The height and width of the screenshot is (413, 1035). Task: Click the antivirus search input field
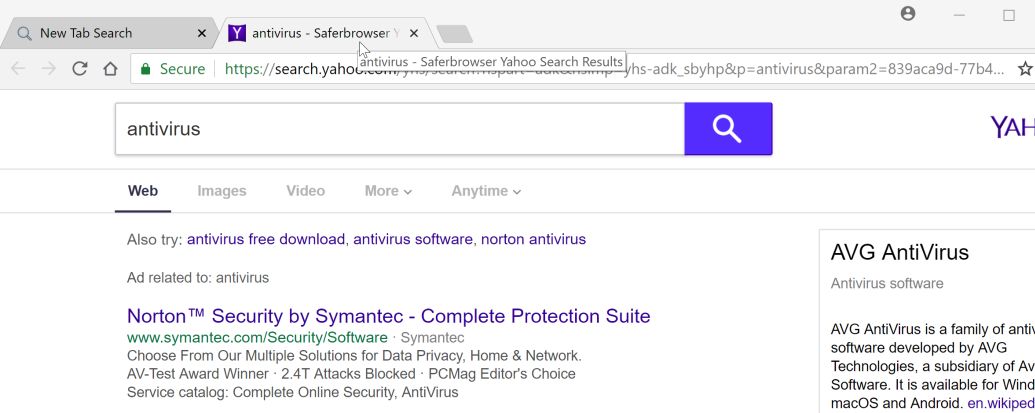click(400, 129)
